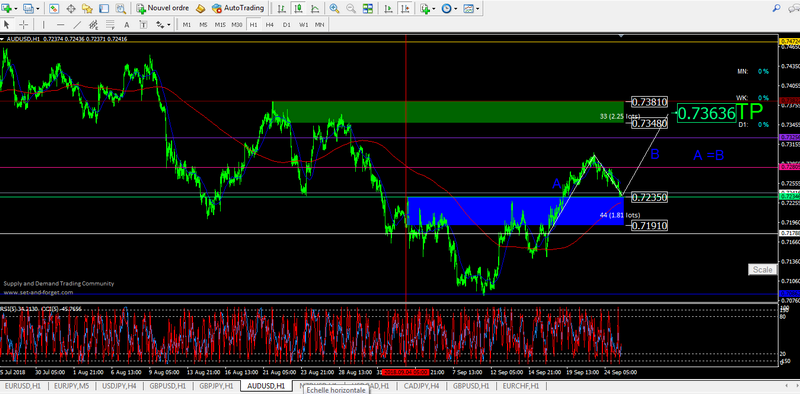
Task: Zoom out on the chart with magnifier minus
Action: [351, 8]
